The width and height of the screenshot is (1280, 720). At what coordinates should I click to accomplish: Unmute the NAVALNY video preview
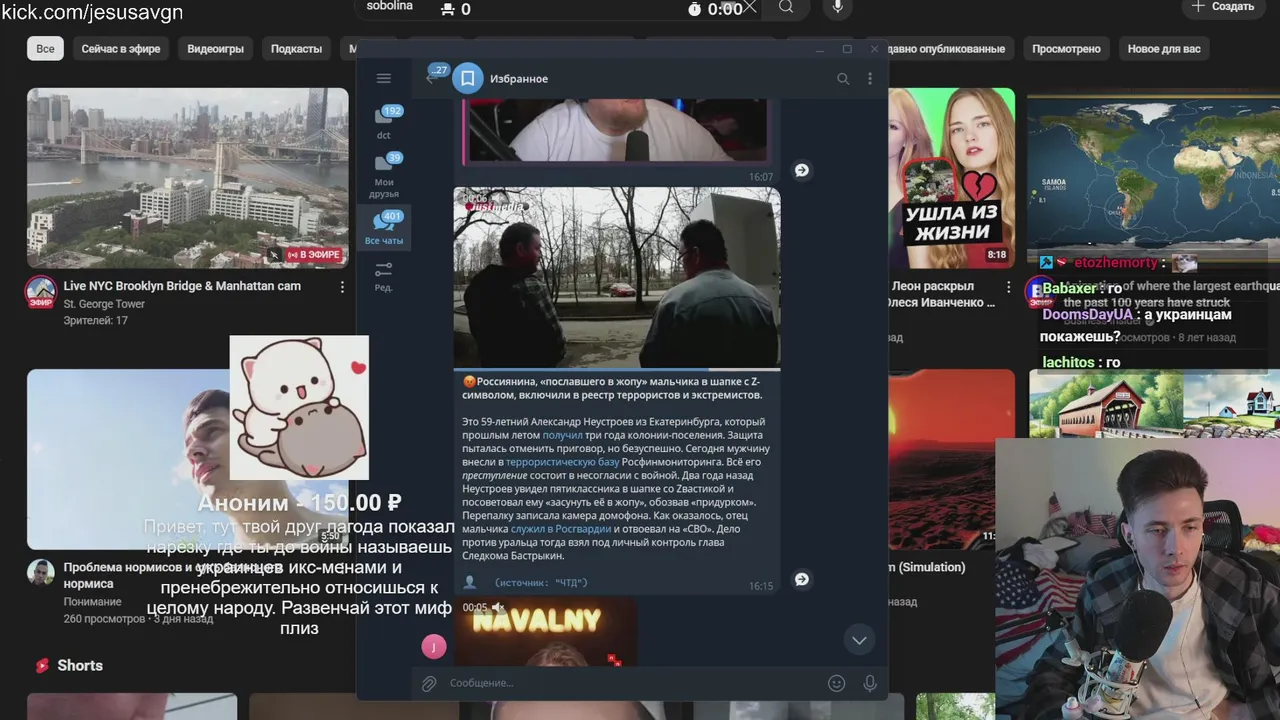pyautogui.click(x=498, y=607)
